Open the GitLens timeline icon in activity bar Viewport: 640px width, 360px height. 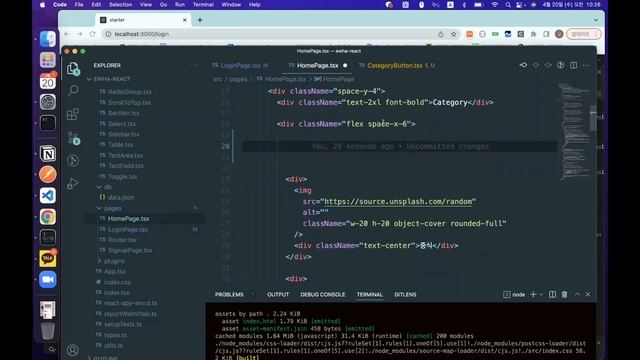(73, 160)
